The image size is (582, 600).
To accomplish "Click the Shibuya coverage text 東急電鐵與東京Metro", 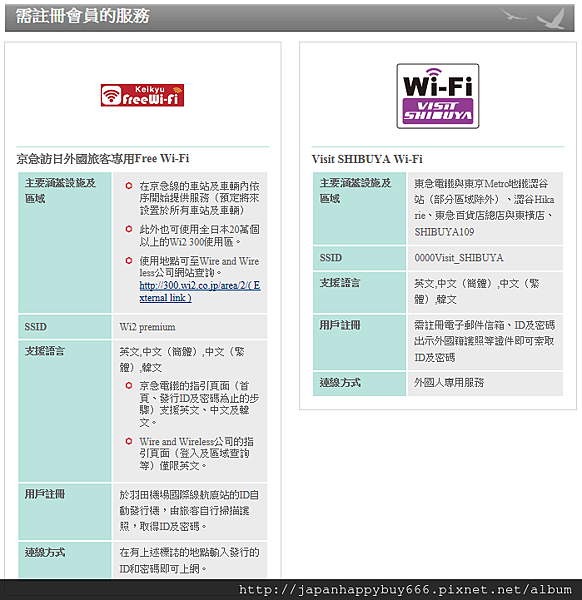I will pos(484,207).
